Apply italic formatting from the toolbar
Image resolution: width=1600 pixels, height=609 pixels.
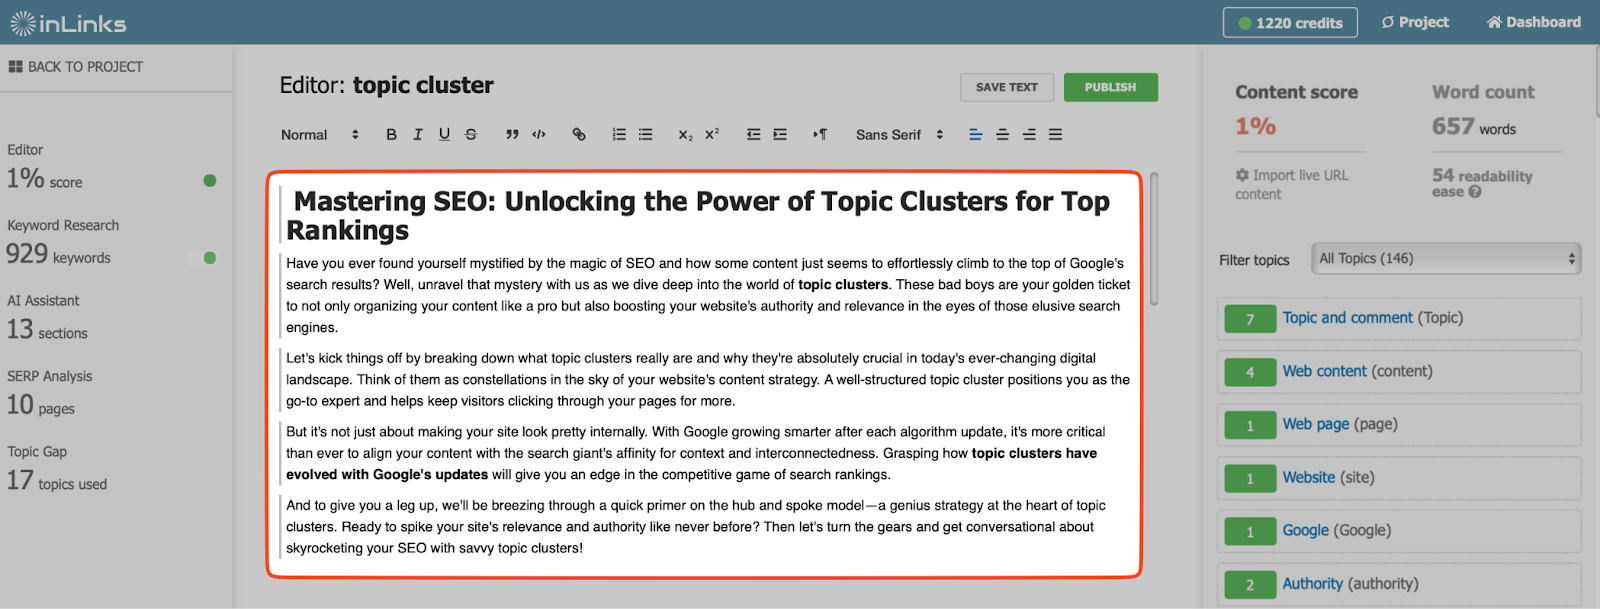tap(418, 135)
